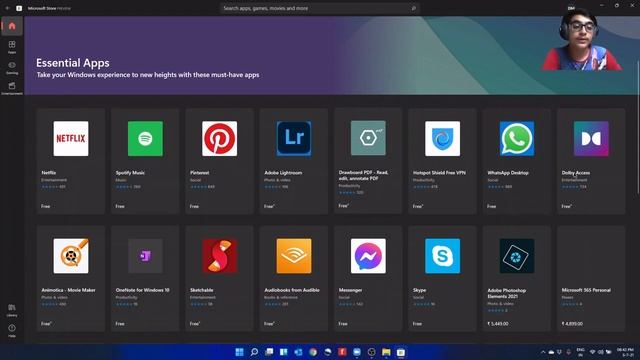Open the Skype app icon
640x360 pixels.
[x=442, y=256]
